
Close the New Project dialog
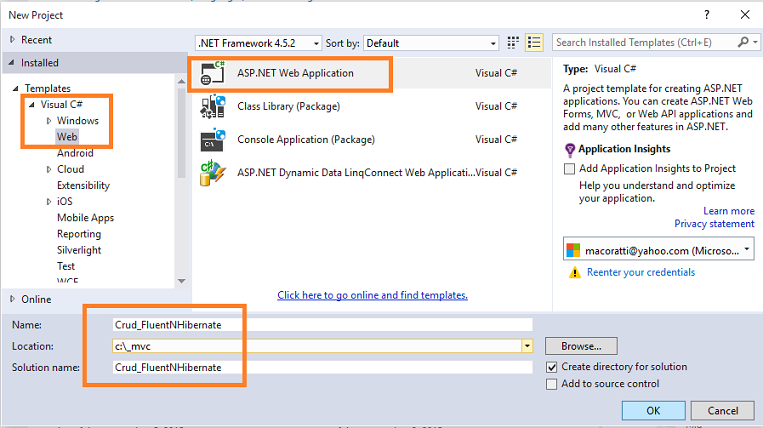click(x=745, y=15)
